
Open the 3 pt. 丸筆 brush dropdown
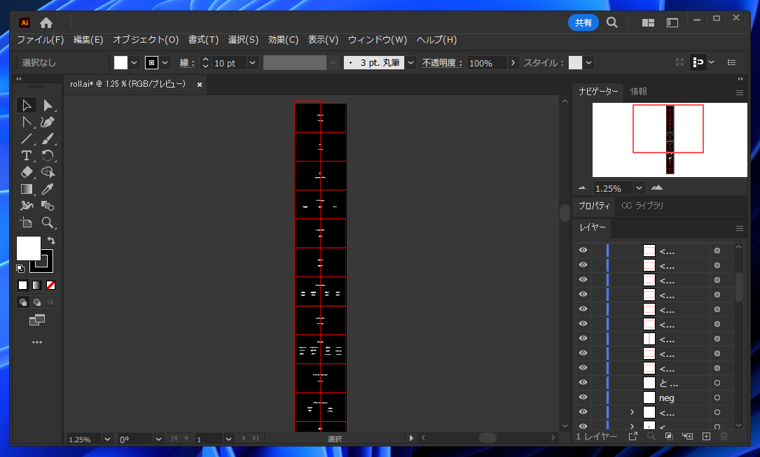[x=411, y=63]
